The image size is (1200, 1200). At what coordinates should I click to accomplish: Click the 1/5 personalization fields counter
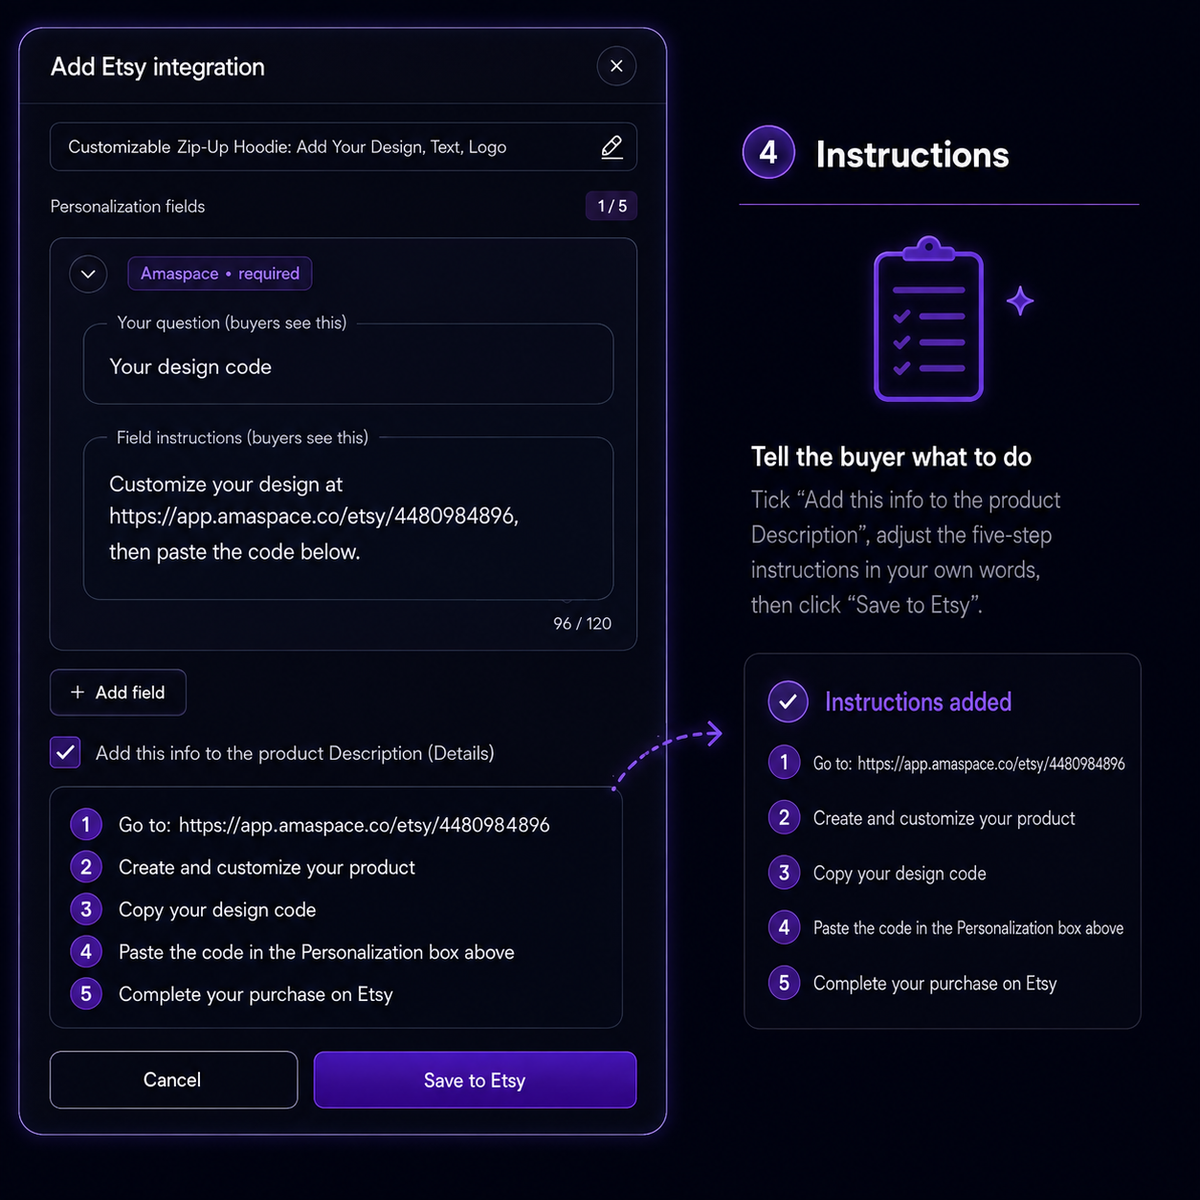[612, 206]
